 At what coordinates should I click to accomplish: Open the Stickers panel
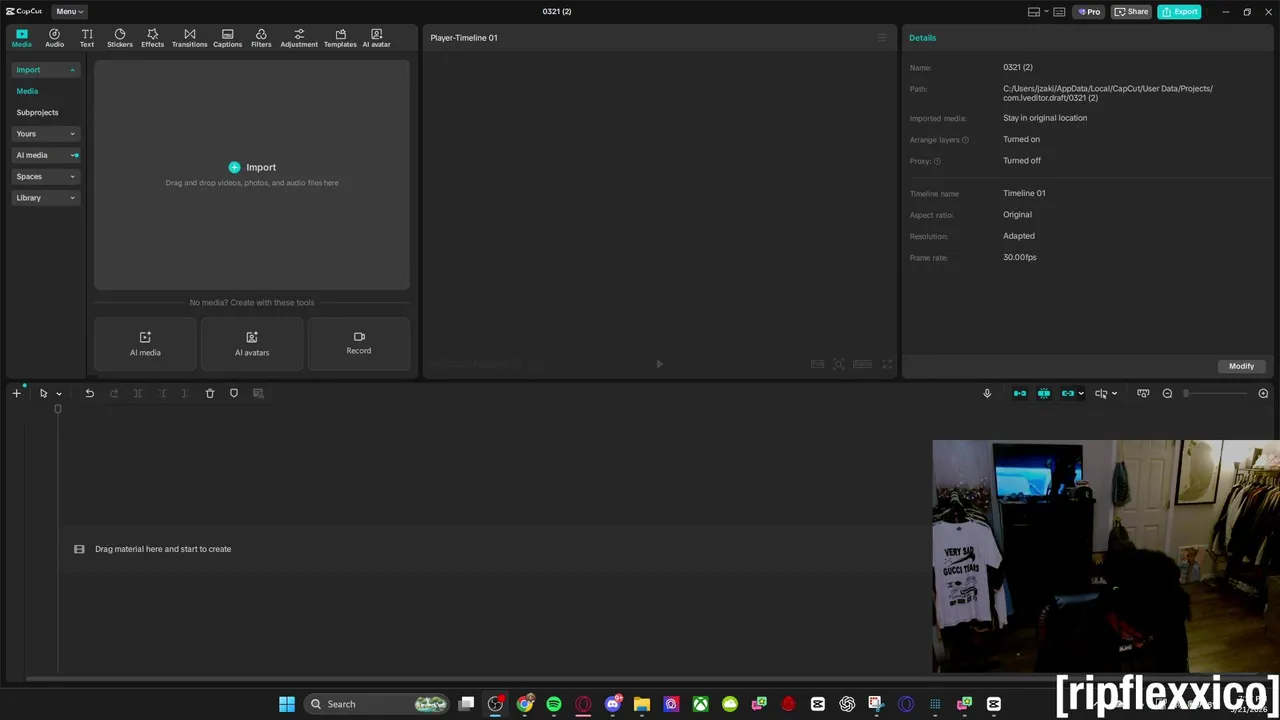pos(120,38)
